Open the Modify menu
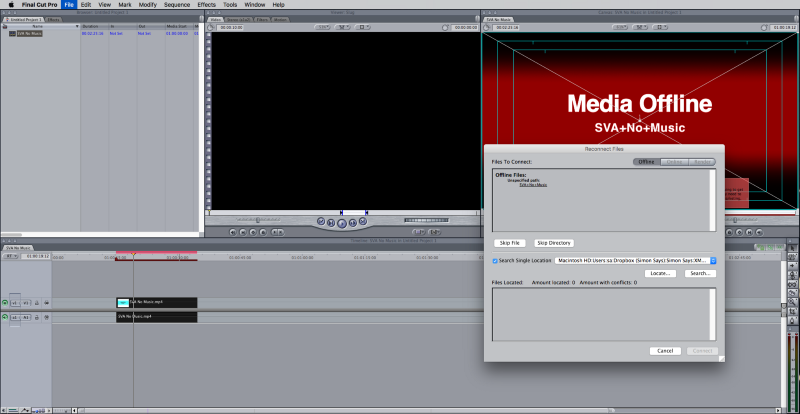 point(148,5)
